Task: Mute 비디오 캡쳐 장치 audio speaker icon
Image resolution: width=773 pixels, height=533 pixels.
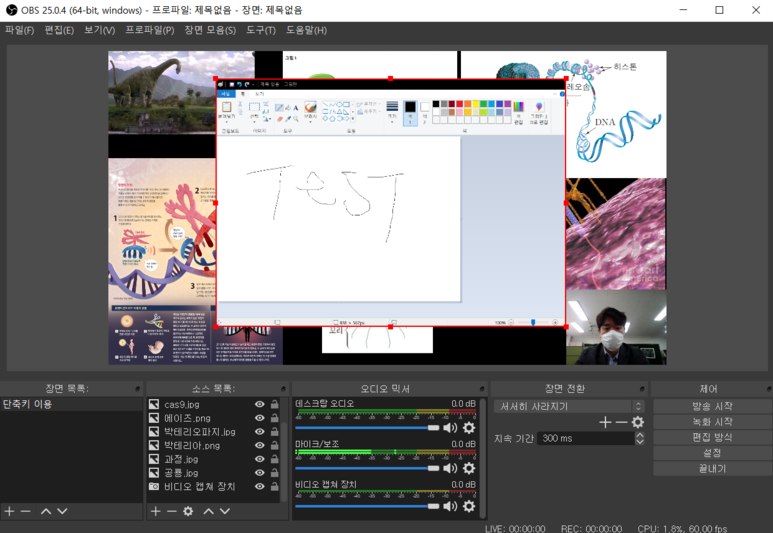Action: point(450,506)
